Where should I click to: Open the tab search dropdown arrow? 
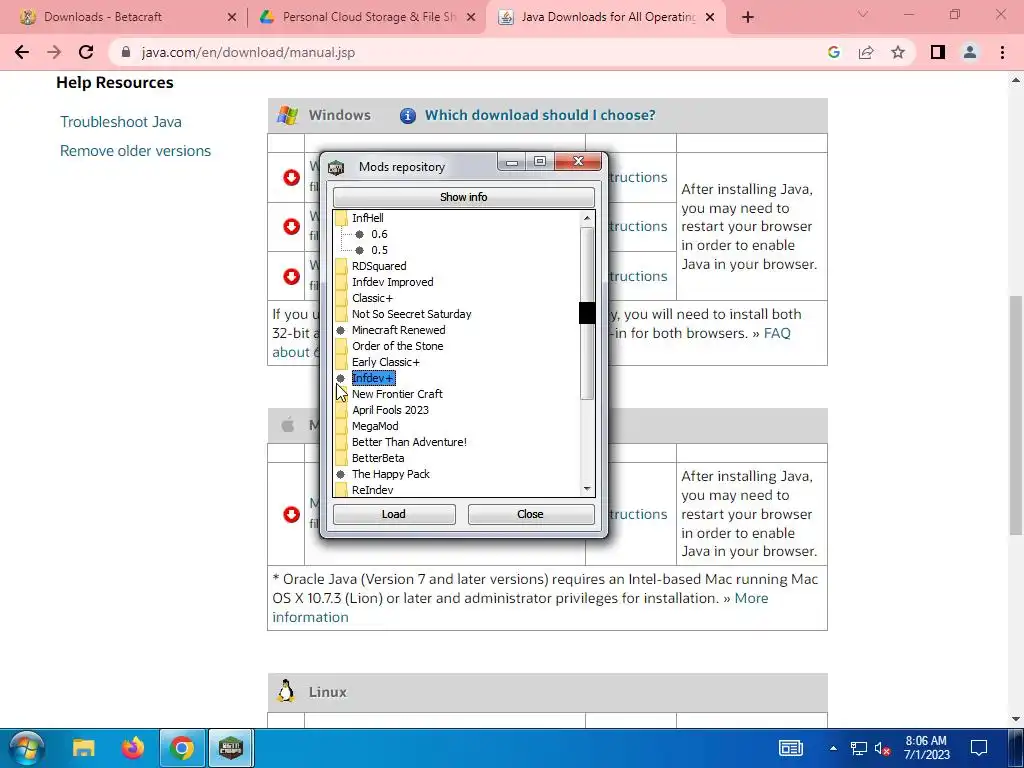click(x=863, y=14)
